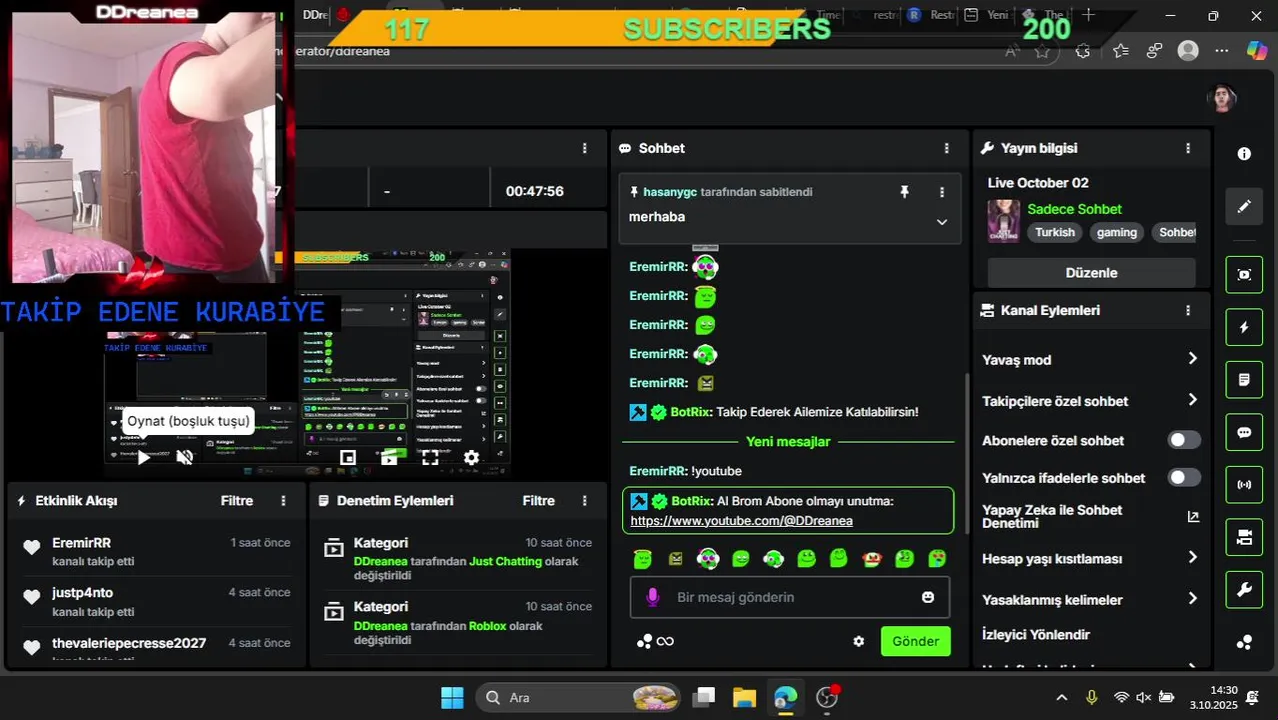Open Denetim Eylemleri three-dot menu
This screenshot has width=1278, height=720.
585,501
